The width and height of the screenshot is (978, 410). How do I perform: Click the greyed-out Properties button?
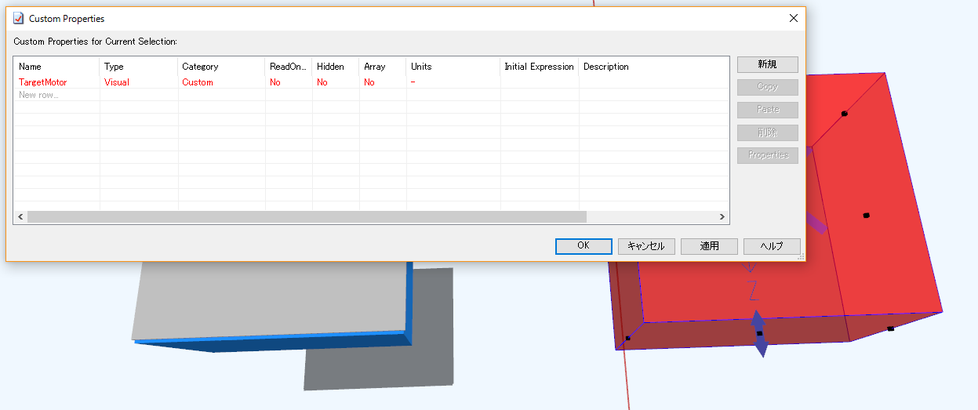coord(767,155)
